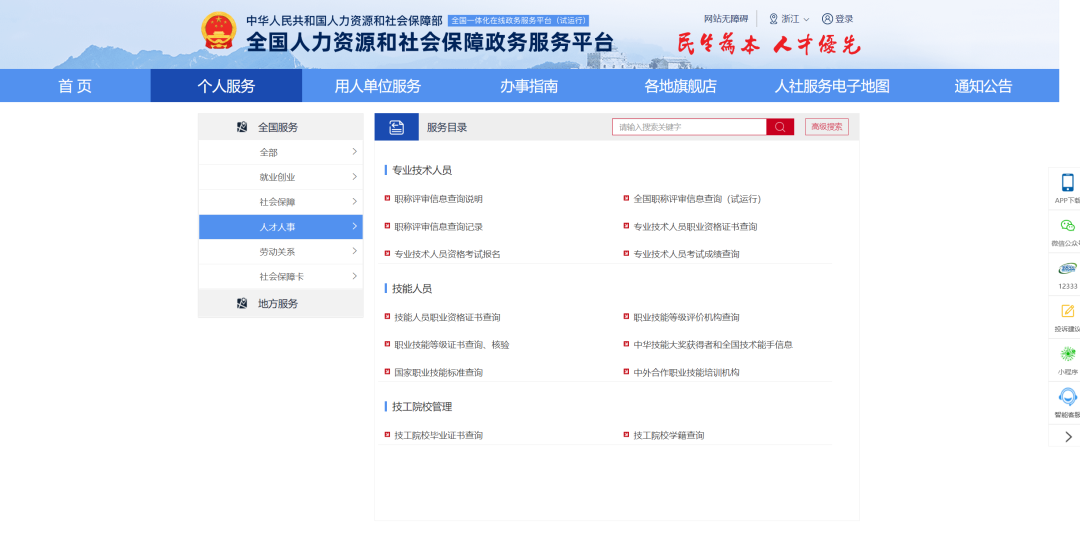Click the 网站无障碍 link

[x=726, y=19]
